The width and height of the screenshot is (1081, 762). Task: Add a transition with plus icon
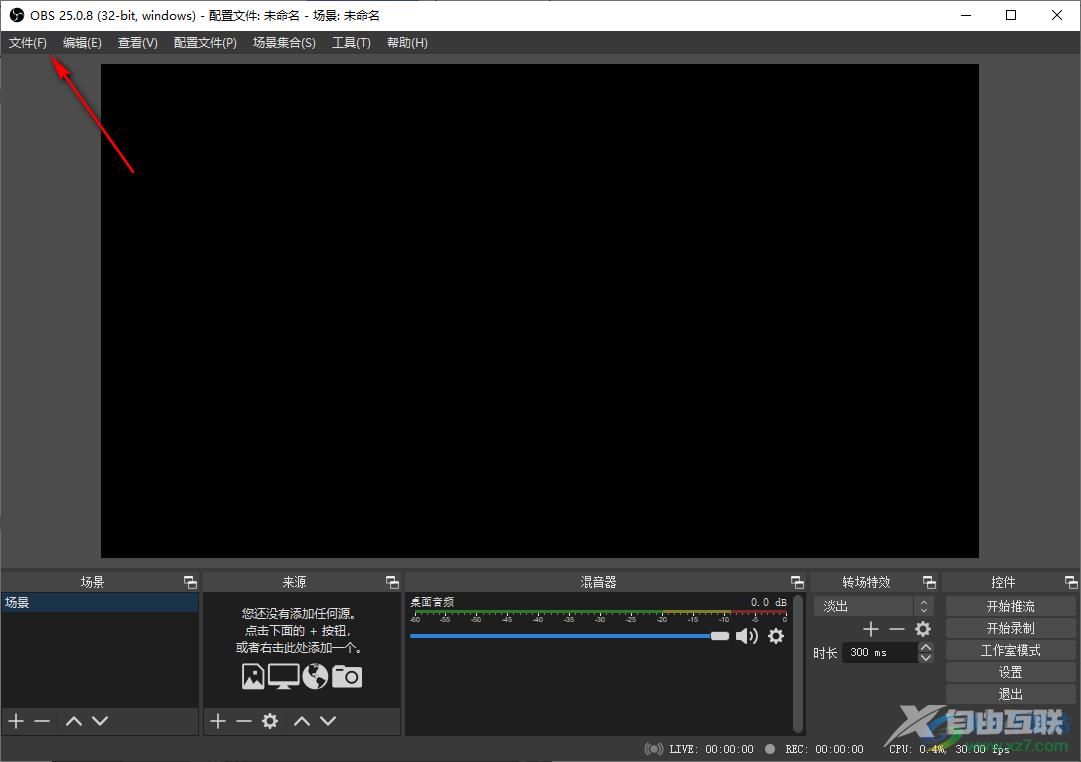tap(871, 629)
